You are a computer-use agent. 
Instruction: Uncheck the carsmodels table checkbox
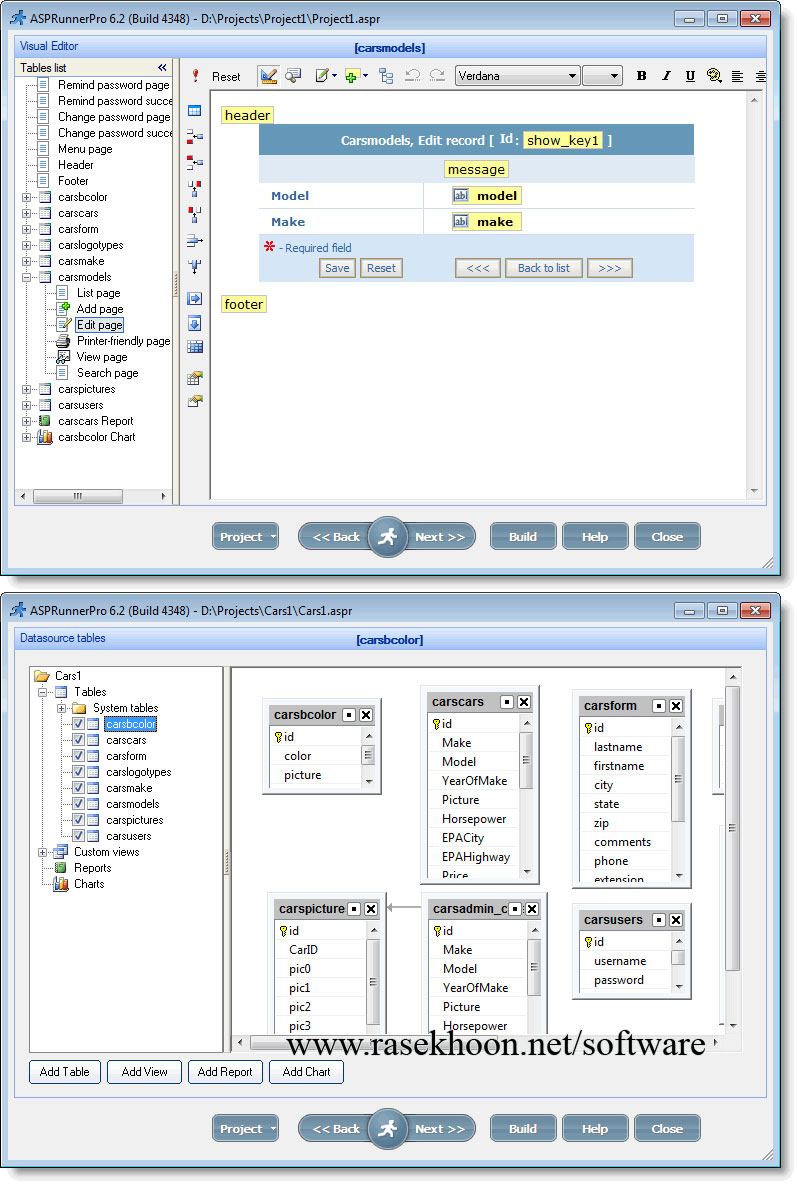coord(78,803)
